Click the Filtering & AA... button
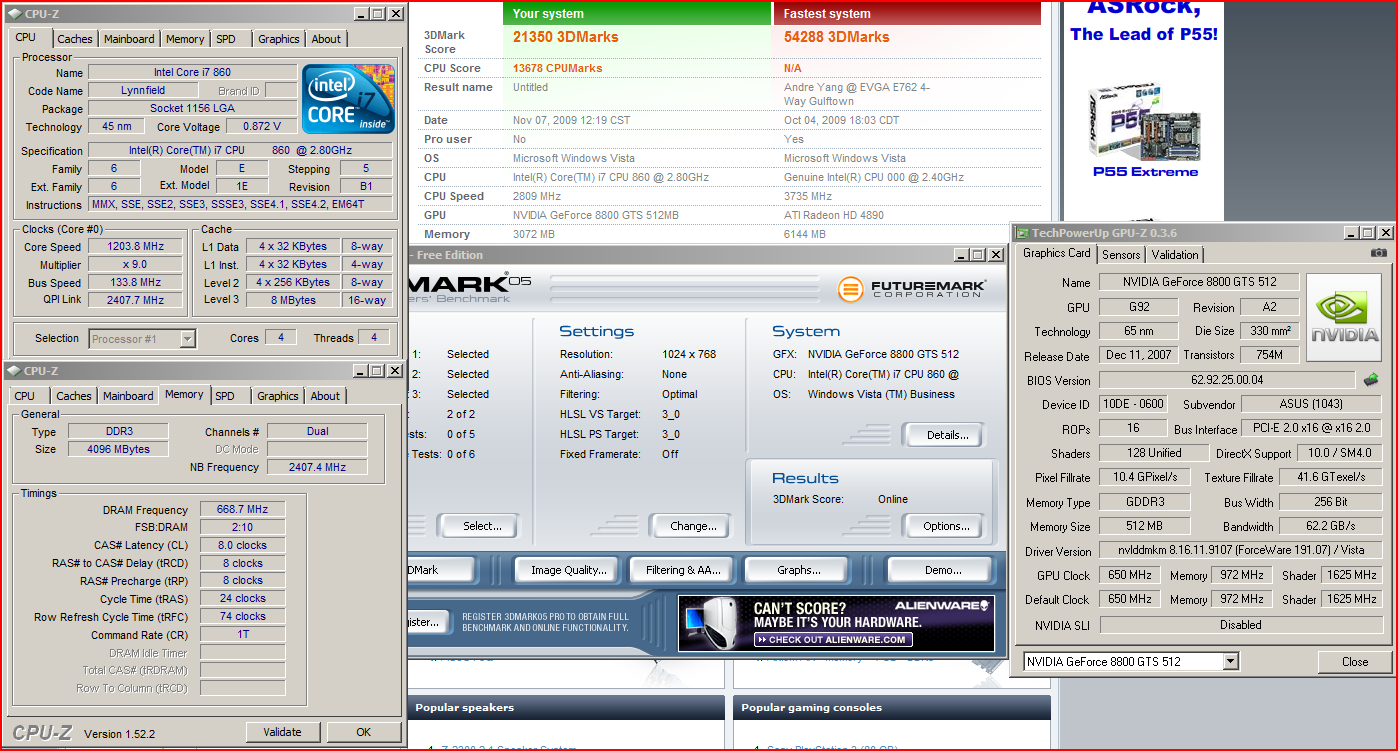The height and width of the screenshot is (751, 1398). (x=683, y=570)
